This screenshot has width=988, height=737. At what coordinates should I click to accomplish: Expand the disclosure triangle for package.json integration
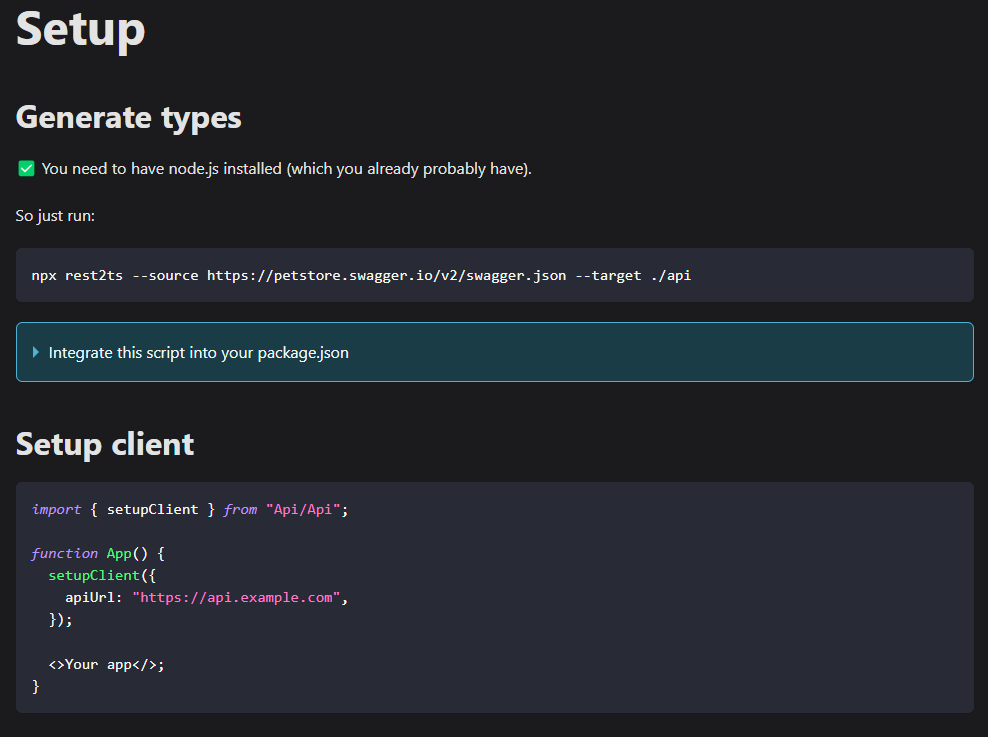click(x=36, y=352)
